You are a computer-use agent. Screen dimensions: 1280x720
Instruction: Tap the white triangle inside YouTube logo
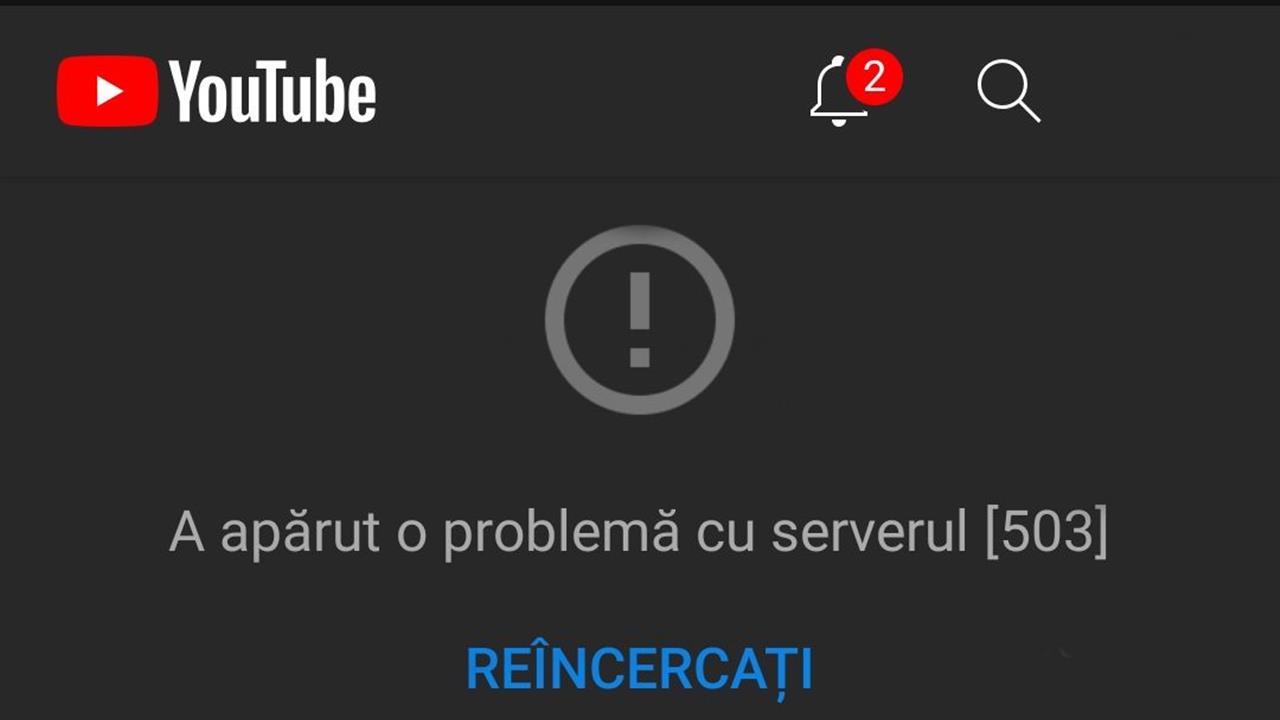tap(109, 91)
